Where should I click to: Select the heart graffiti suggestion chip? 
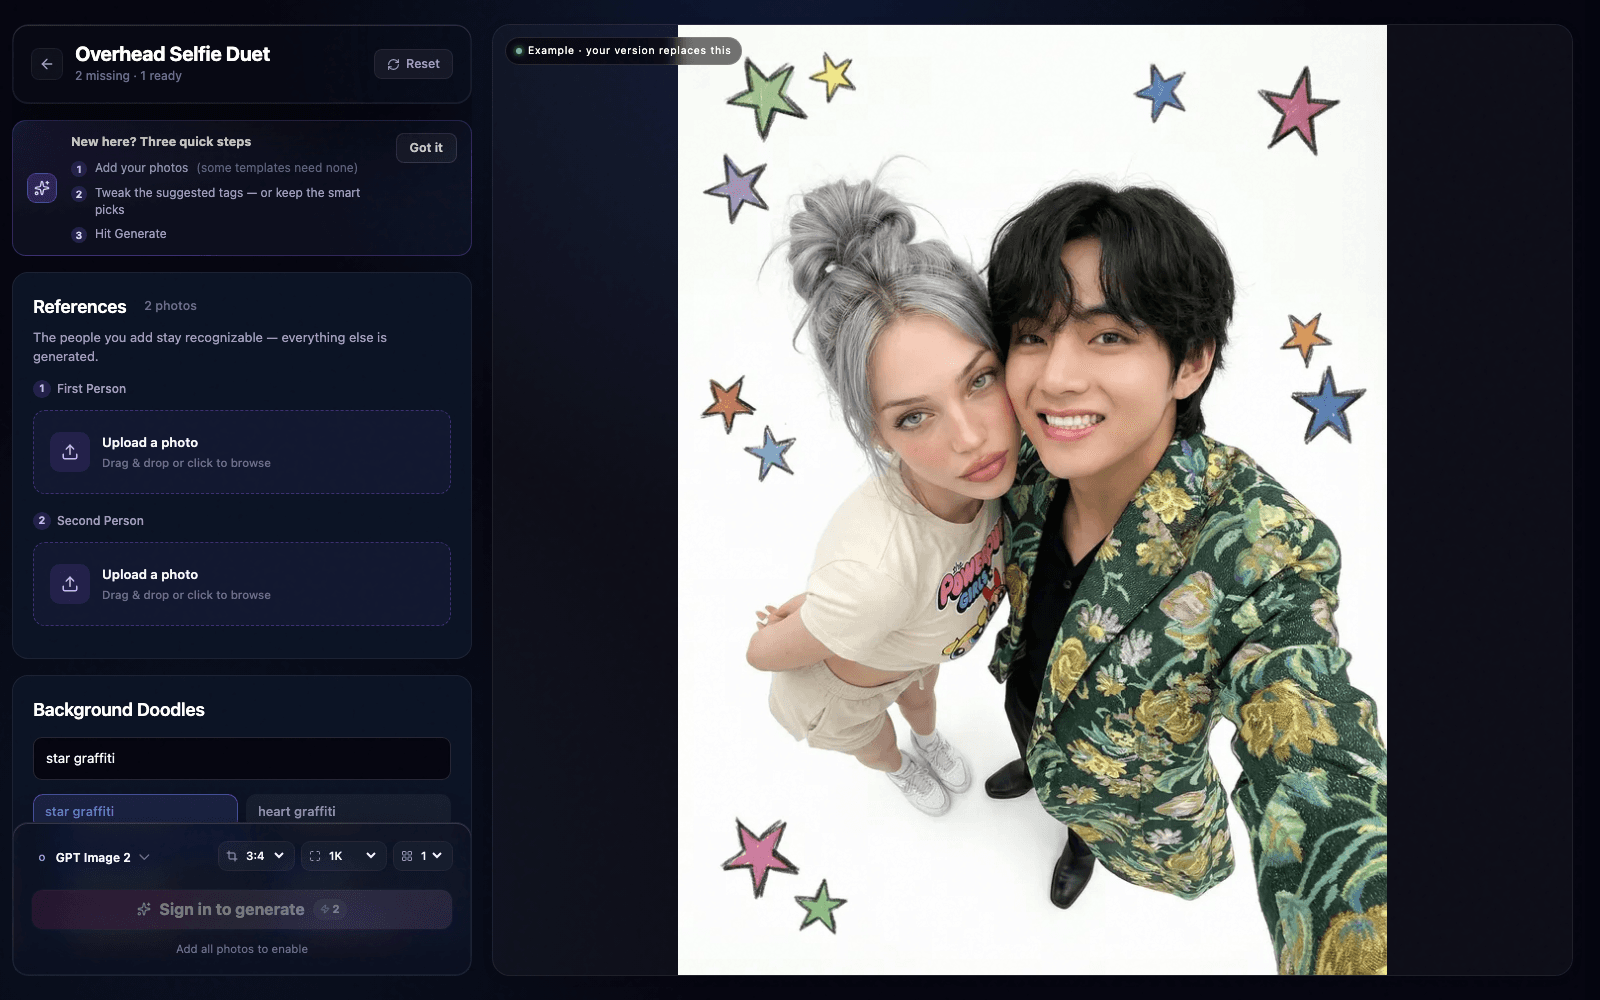(348, 810)
